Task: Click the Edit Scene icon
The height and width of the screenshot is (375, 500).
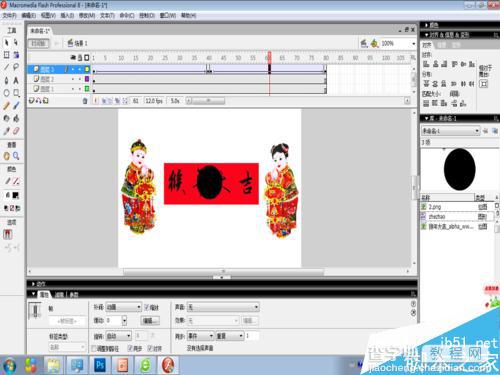Action: click(364, 43)
